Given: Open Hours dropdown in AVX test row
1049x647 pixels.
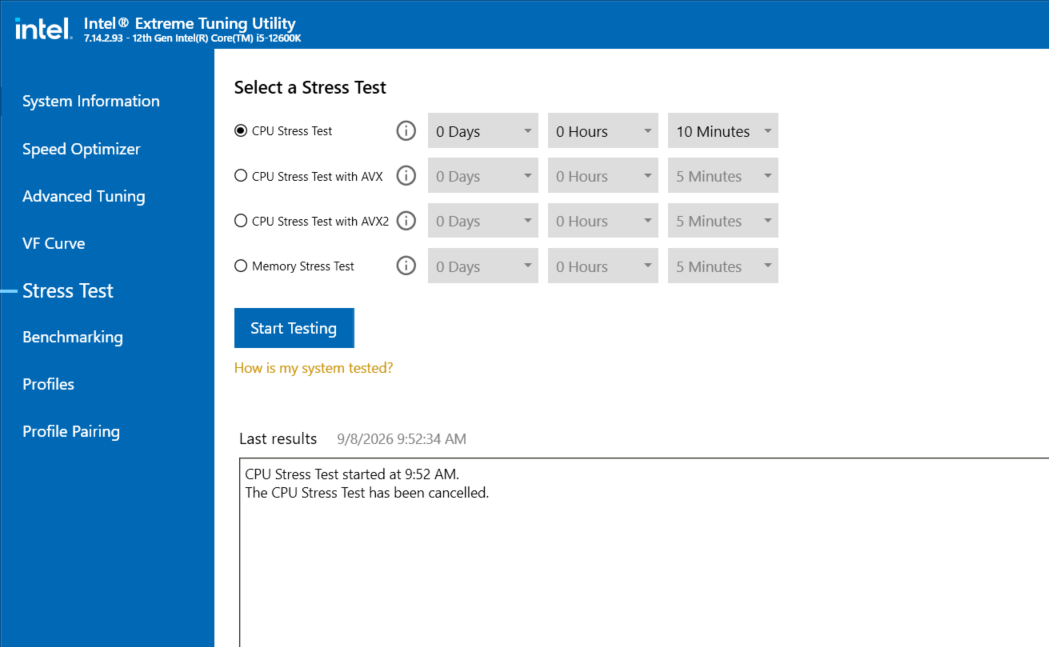Looking at the screenshot, I should click(603, 175).
